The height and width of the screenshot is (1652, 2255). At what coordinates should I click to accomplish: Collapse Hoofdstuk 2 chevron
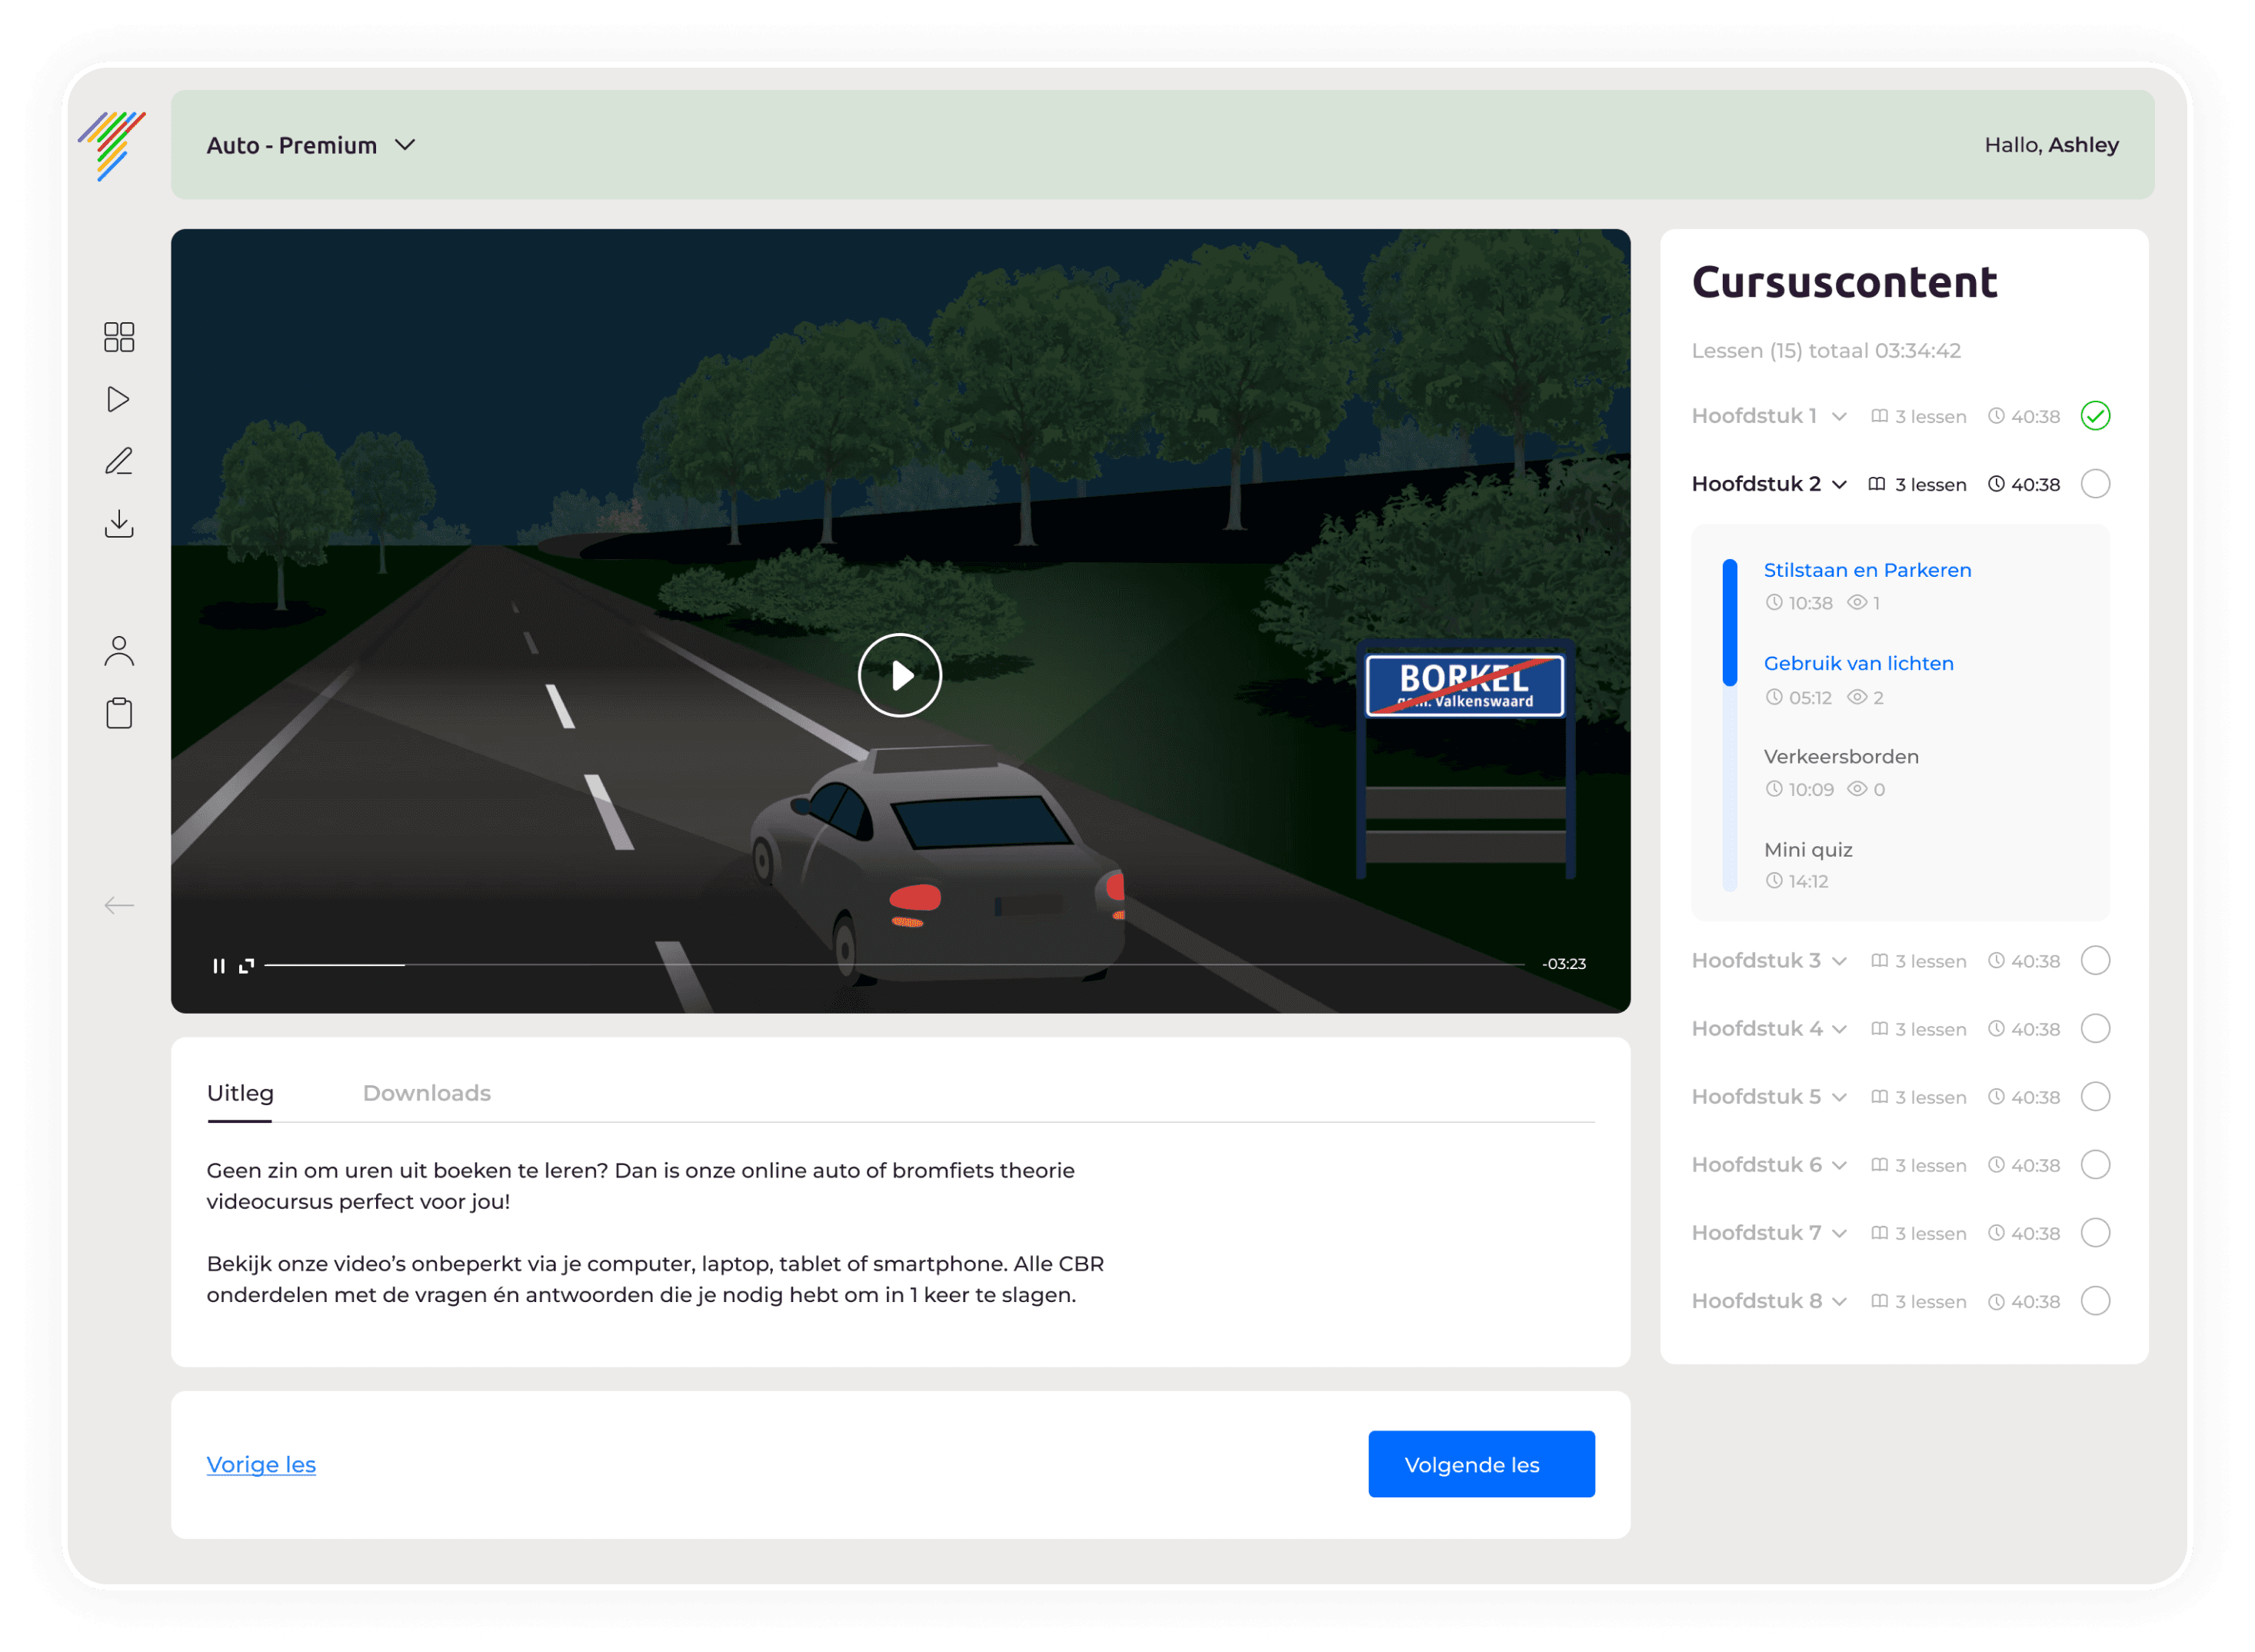[x=1840, y=485]
